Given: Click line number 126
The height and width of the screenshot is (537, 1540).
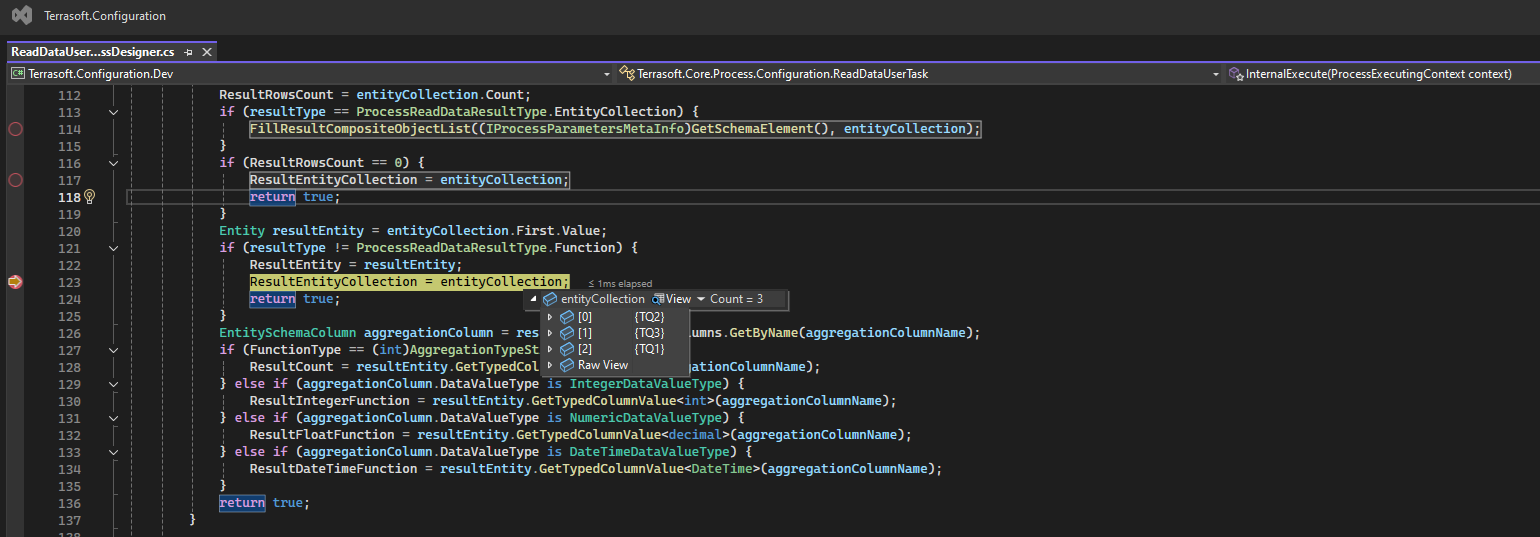Looking at the screenshot, I should click(x=69, y=333).
